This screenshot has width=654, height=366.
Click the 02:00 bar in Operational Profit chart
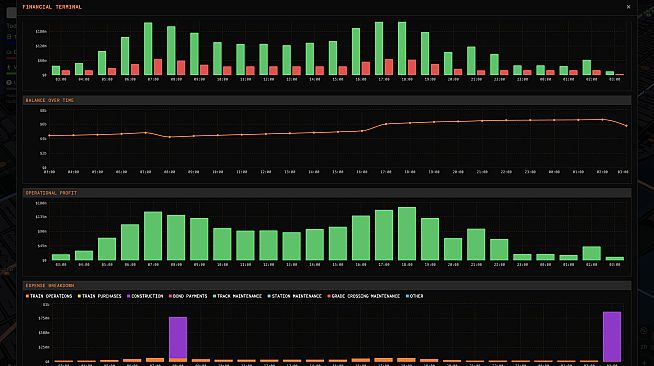click(x=591, y=253)
